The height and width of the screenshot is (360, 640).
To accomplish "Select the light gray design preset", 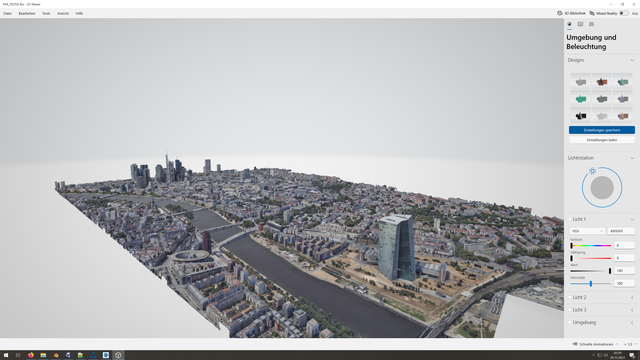I will pos(580,82).
